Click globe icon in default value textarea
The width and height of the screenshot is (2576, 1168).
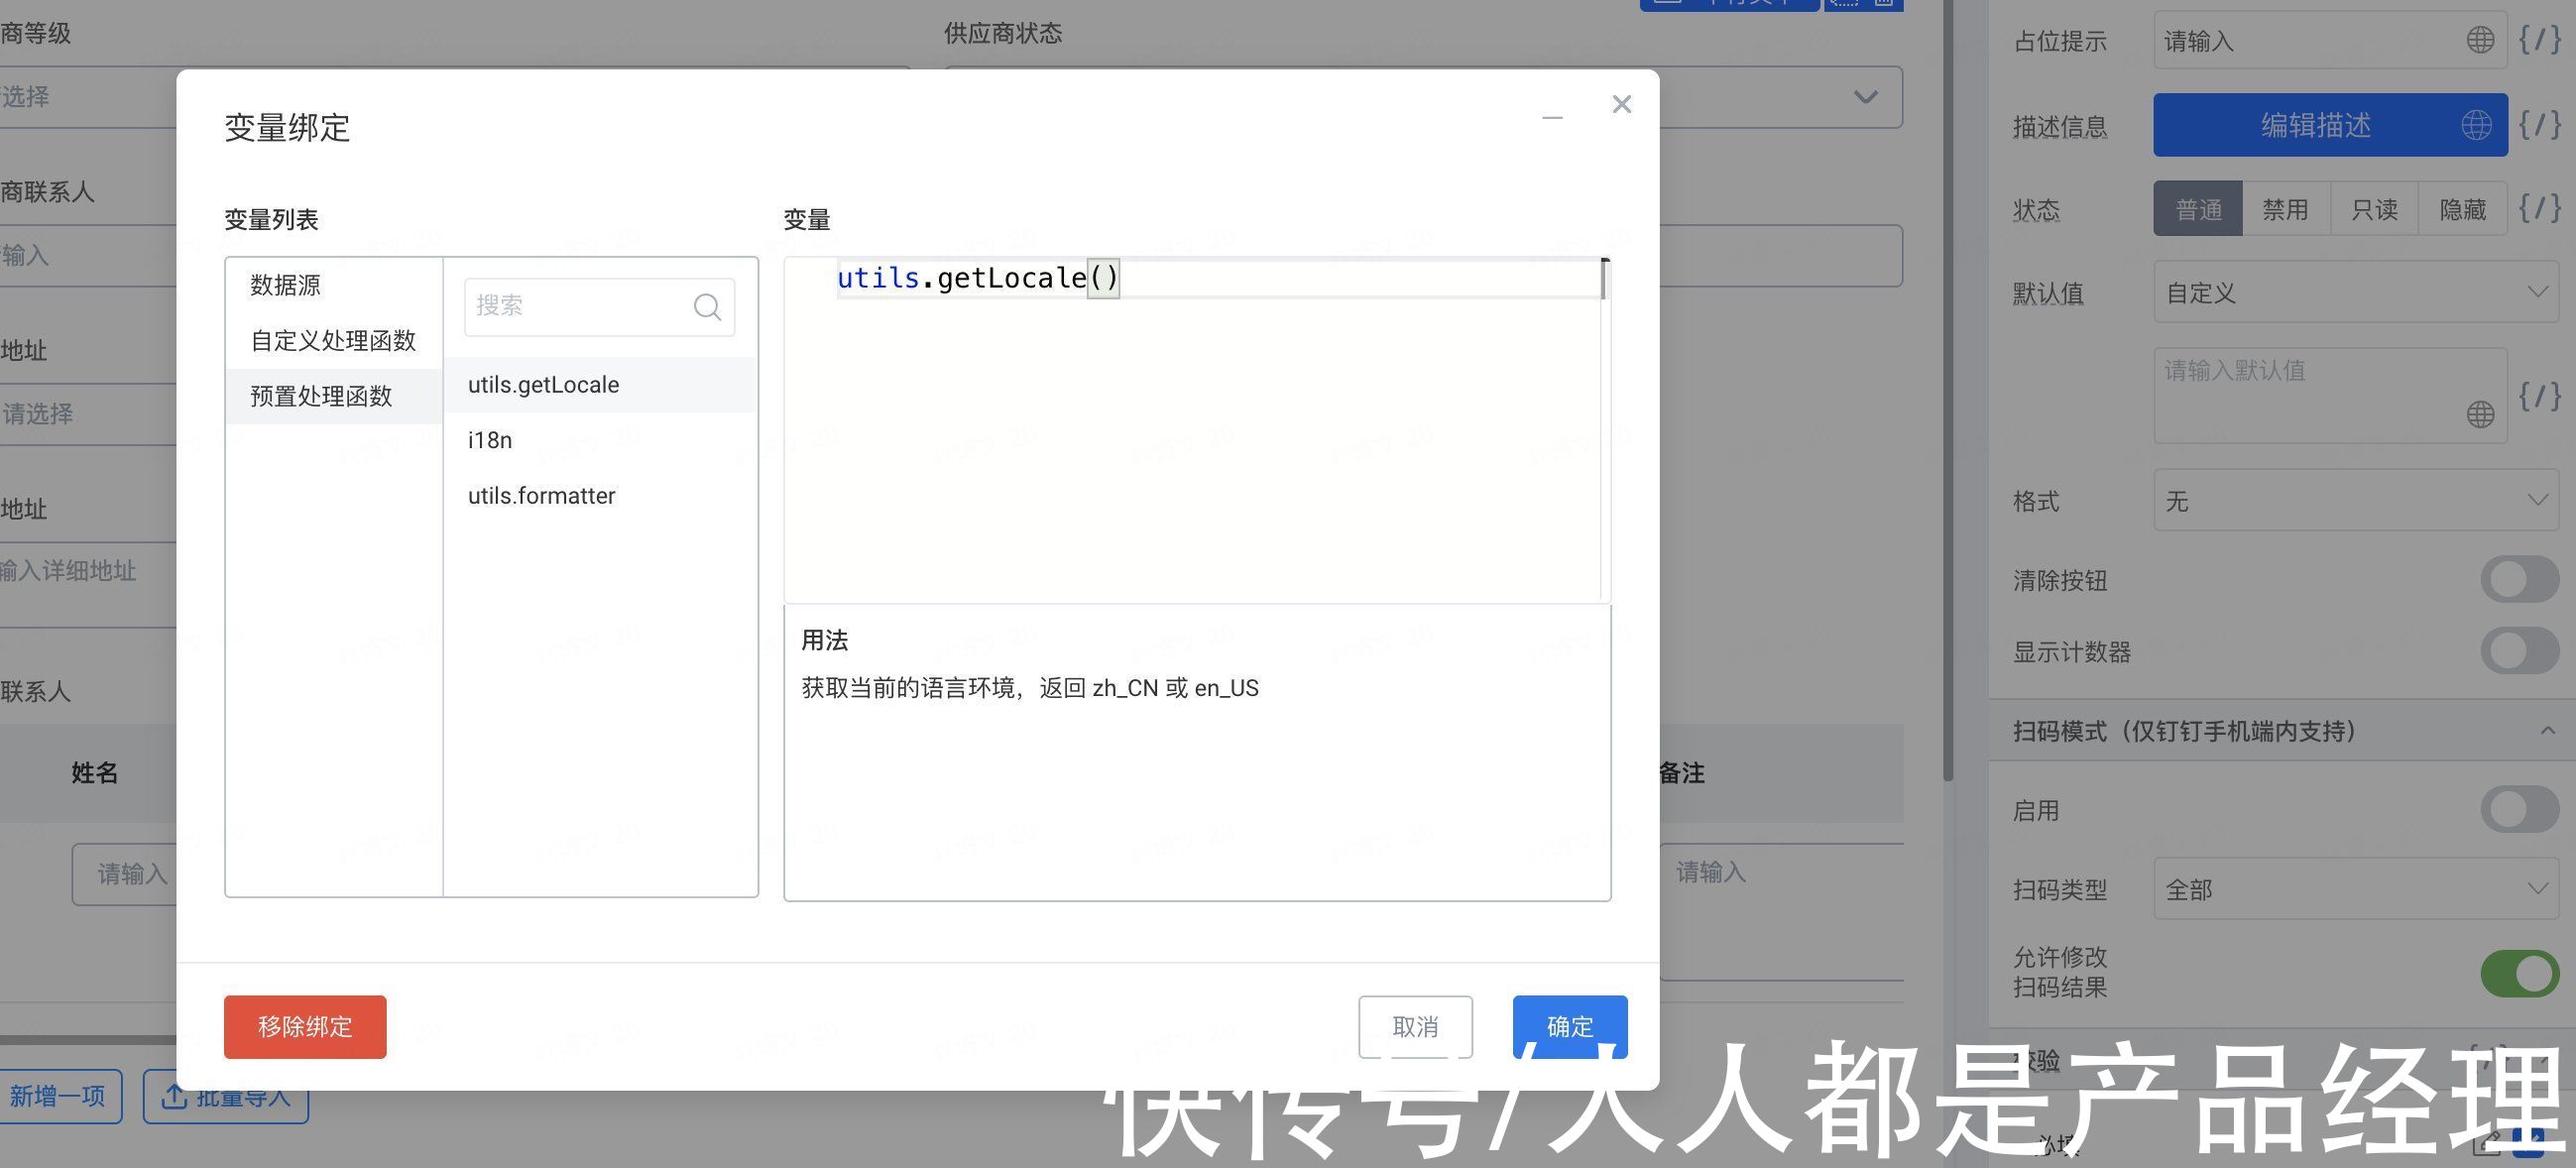pyautogui.click(x=2480, y=414)
